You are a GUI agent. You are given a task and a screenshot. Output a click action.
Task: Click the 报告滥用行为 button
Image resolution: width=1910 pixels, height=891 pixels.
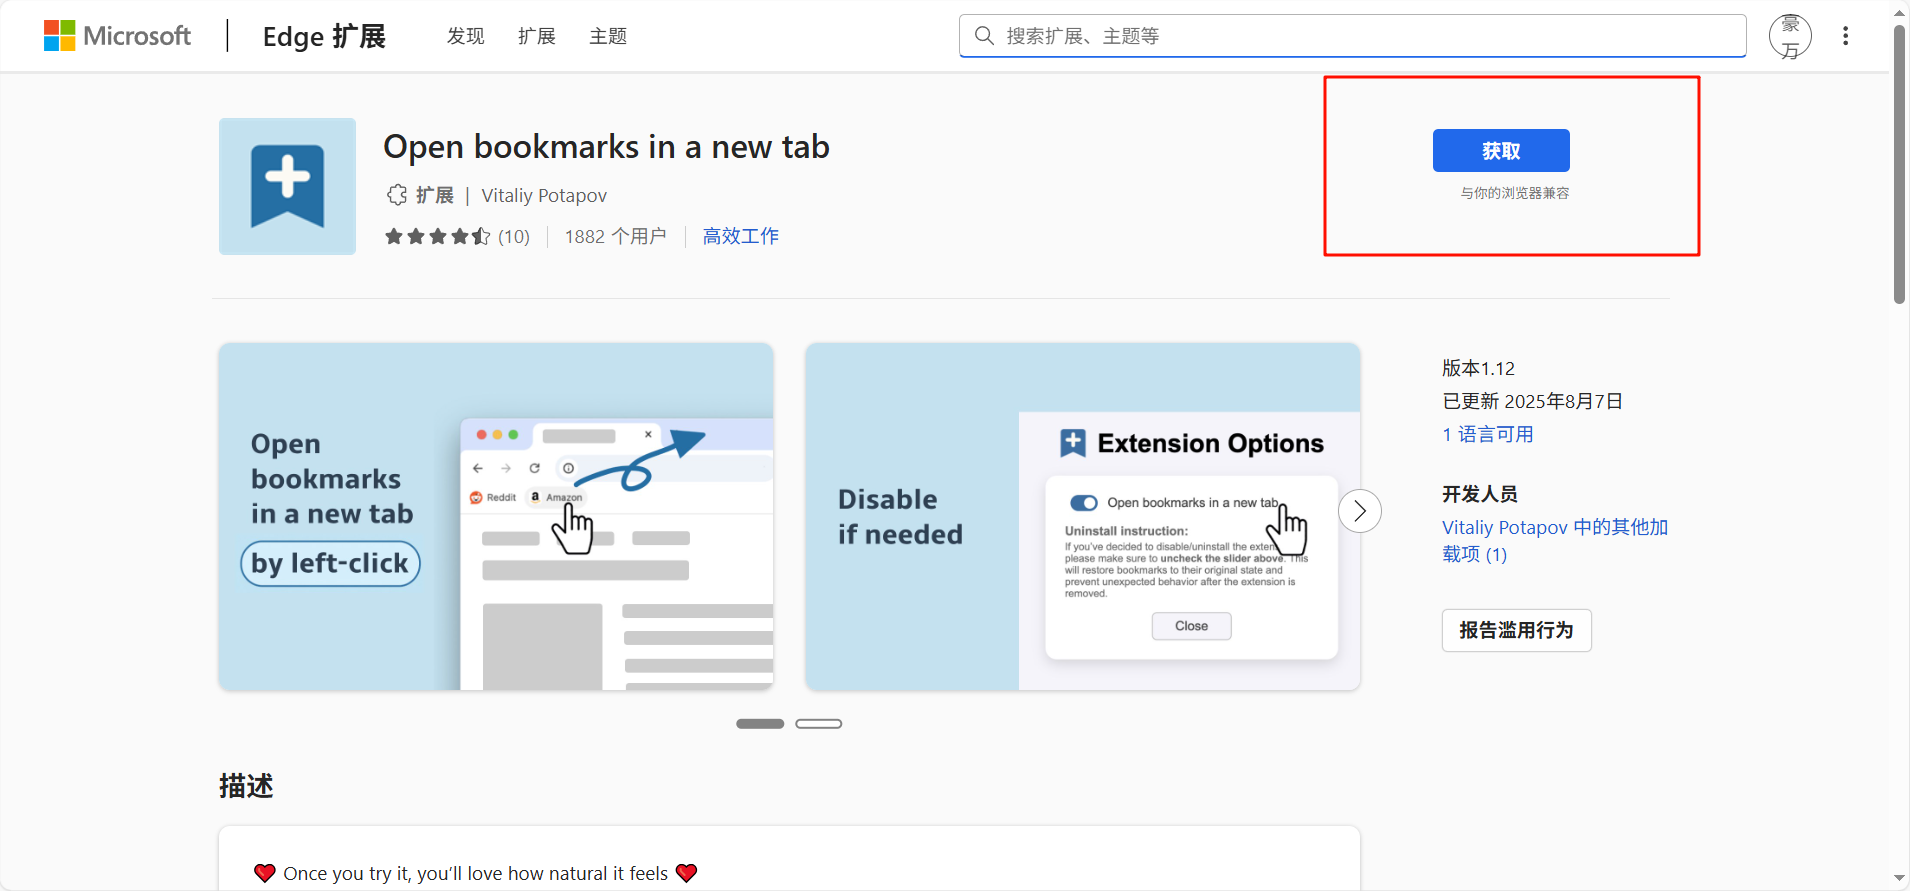(x=1516, y=630)
